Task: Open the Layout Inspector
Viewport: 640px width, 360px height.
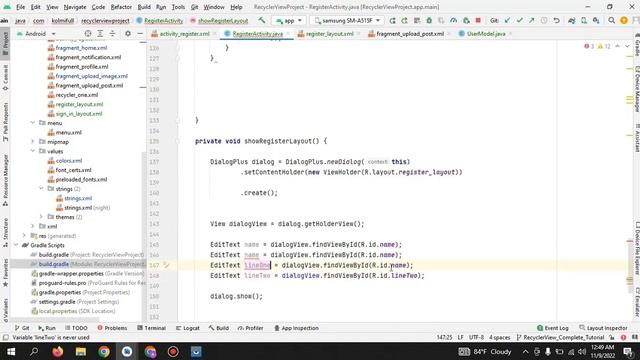Action: click(x=603, y=328)
